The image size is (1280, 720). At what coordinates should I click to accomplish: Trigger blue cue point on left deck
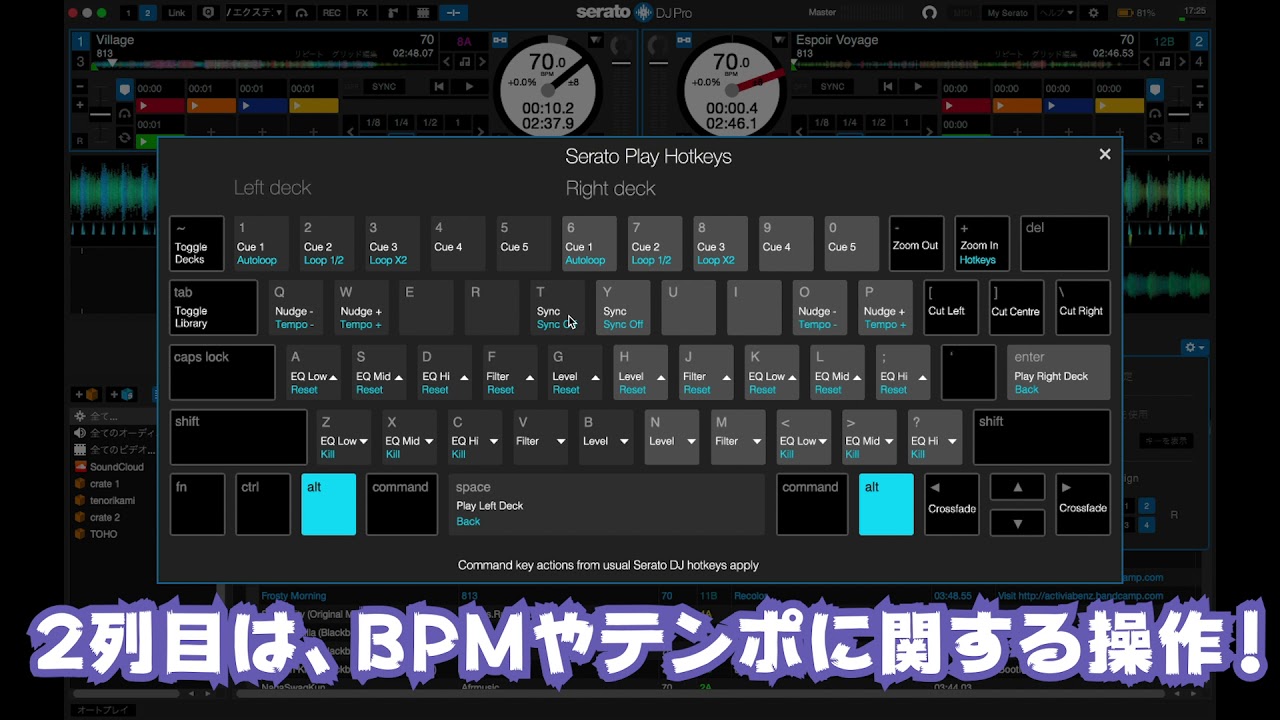263,105
